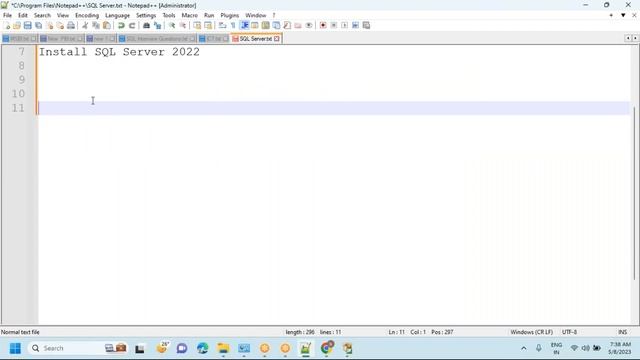Open the Plugins menu

click(230, 16)
